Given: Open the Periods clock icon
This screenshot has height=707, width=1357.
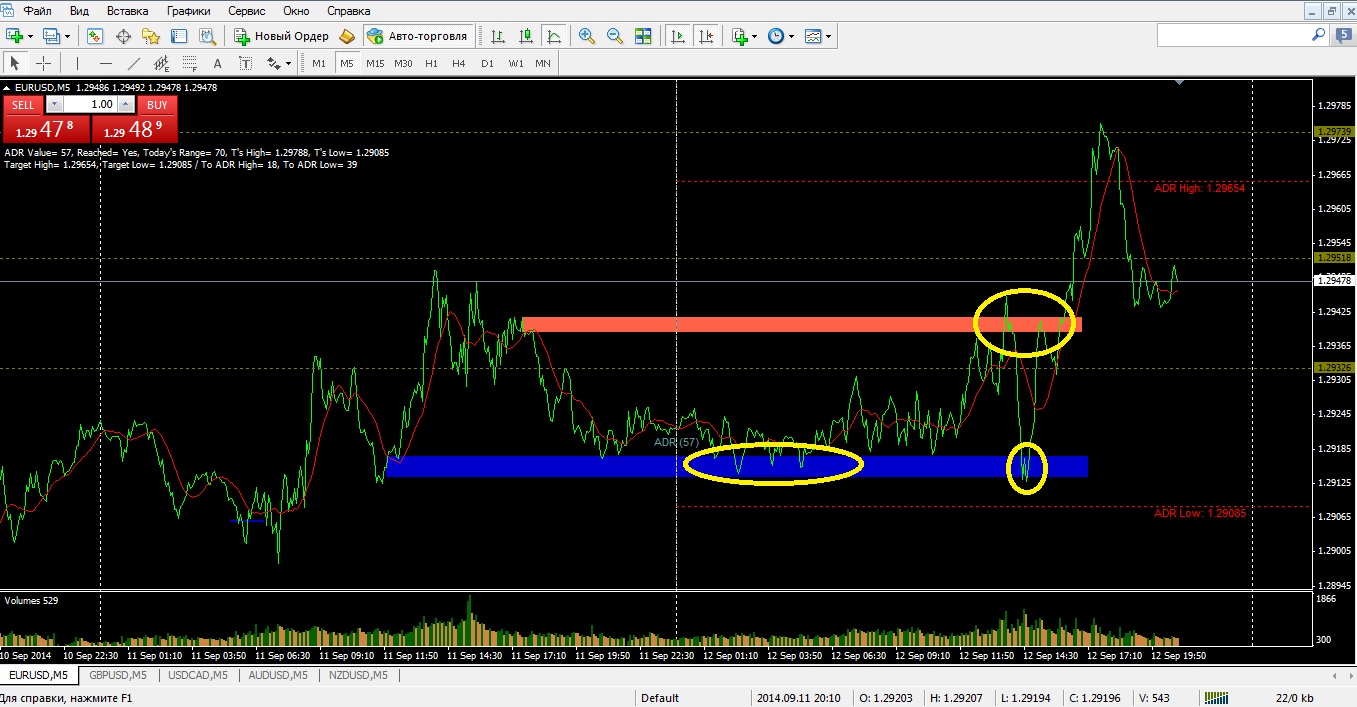Looking at the screenshot, I should [x=776, y=36].
